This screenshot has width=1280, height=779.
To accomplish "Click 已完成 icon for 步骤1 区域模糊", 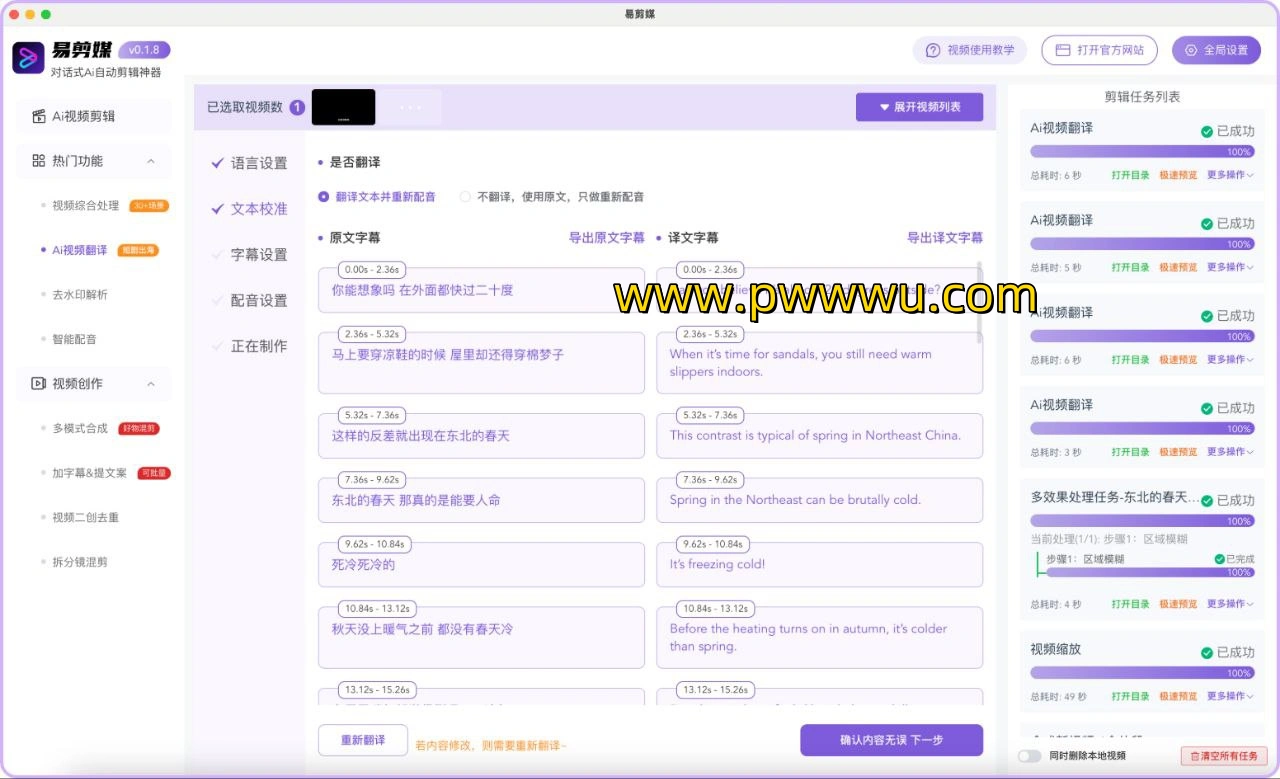I will tap(1219, 559).
